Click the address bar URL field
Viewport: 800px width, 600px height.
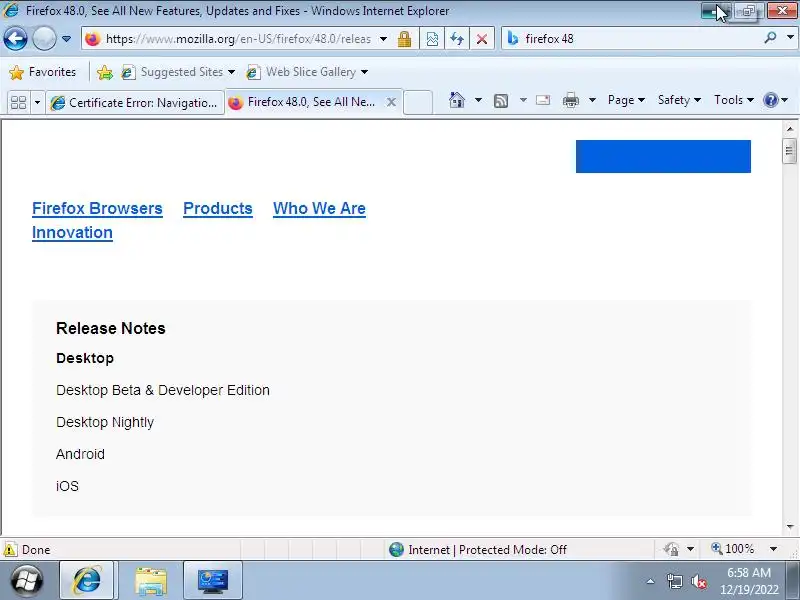238,39
